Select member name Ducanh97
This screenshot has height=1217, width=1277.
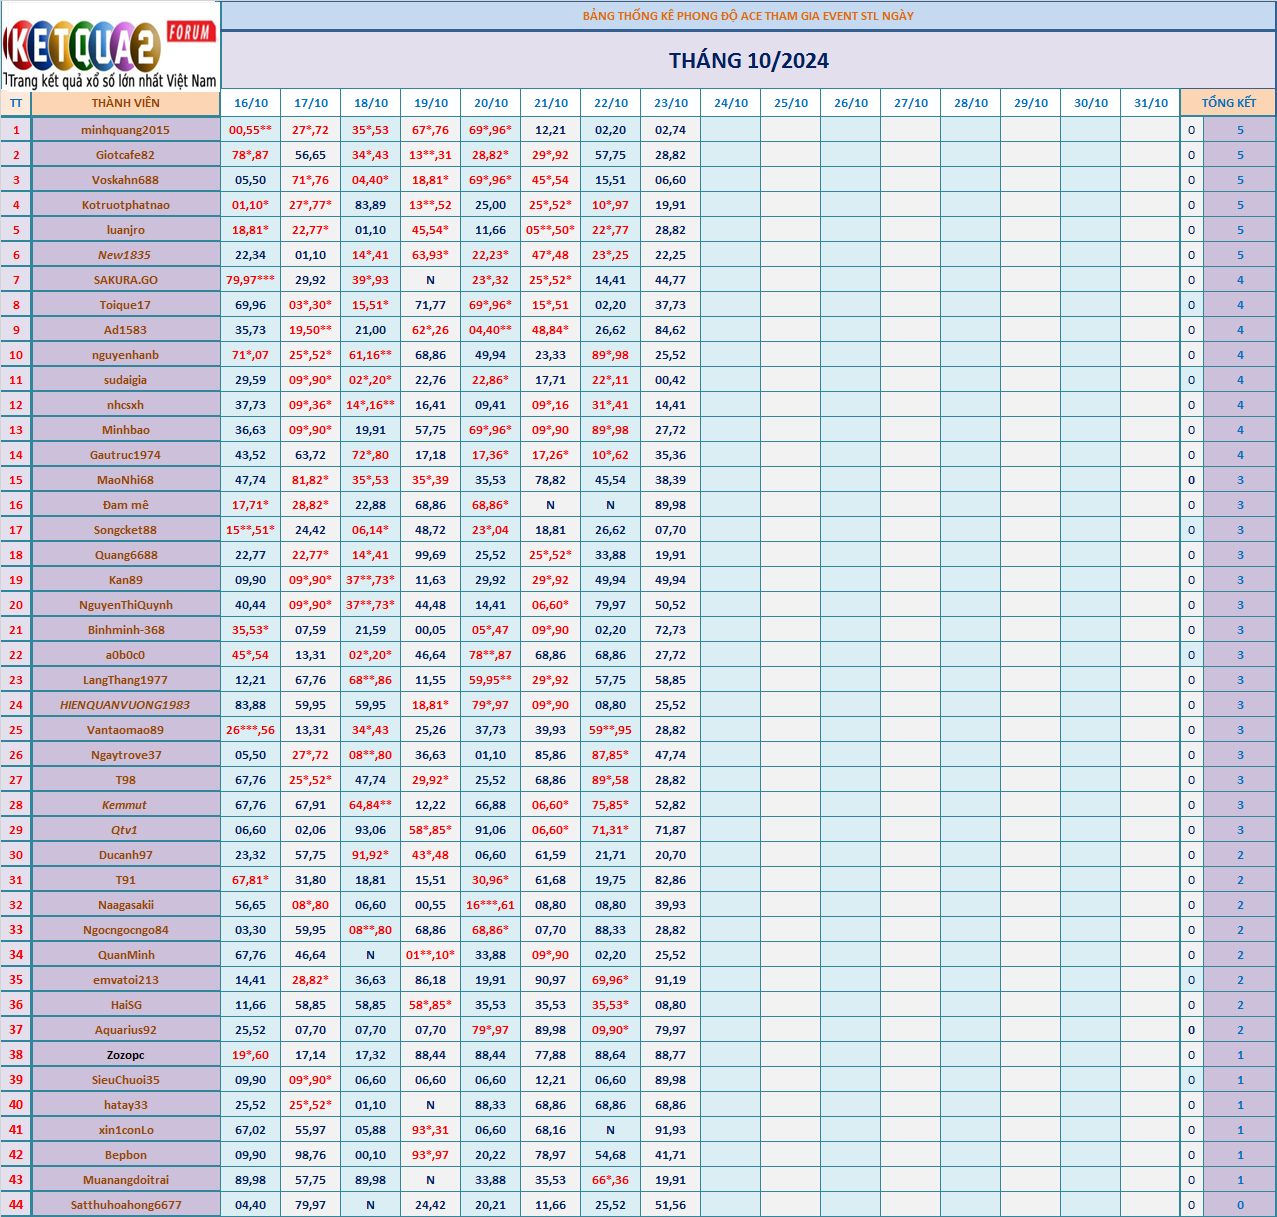(x=126, y=855)
